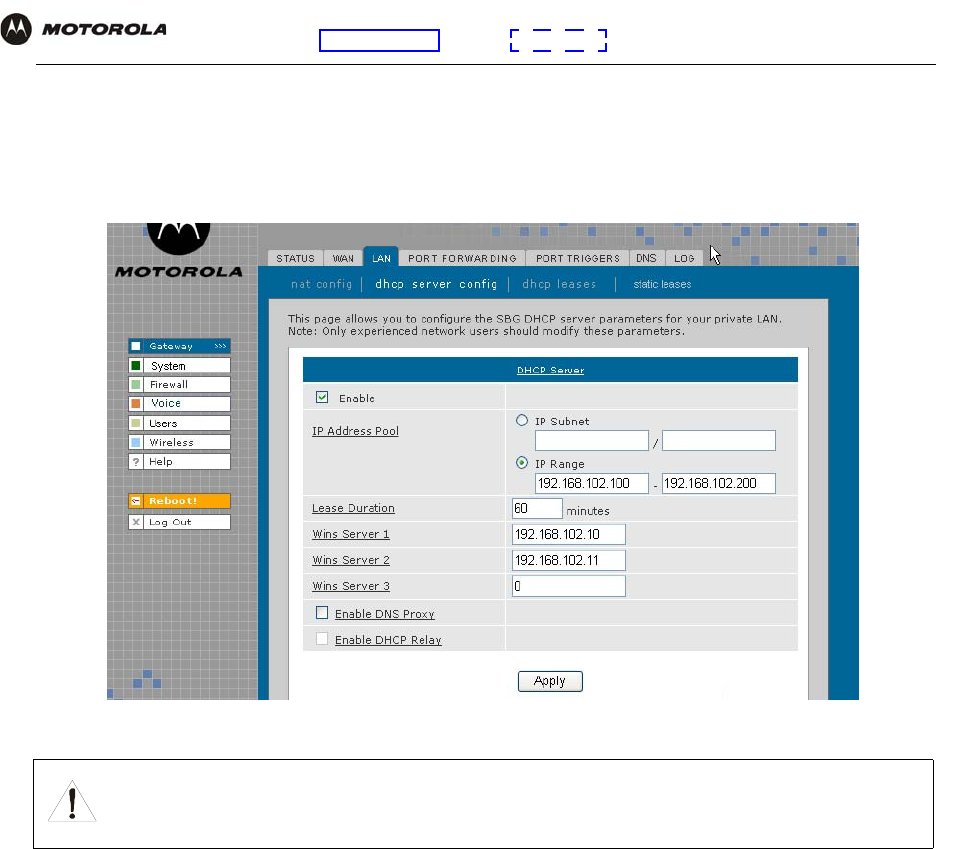
Task: Select the IP Range radio button
Action: click(x=522, y=463)
